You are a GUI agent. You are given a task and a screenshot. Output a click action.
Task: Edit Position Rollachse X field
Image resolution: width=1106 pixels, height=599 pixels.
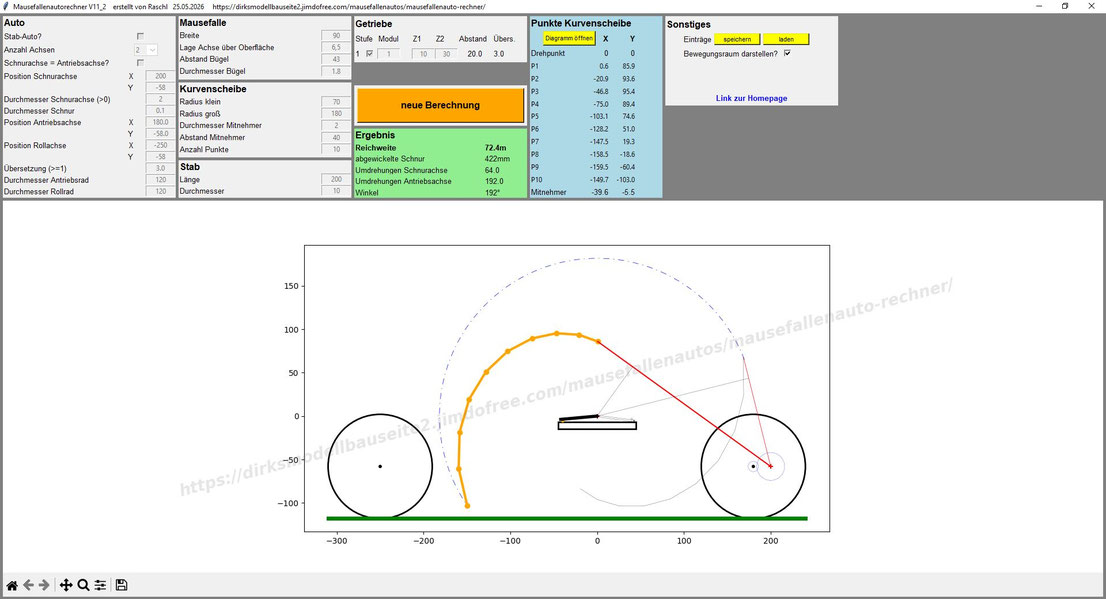click(x=160, y=145)
